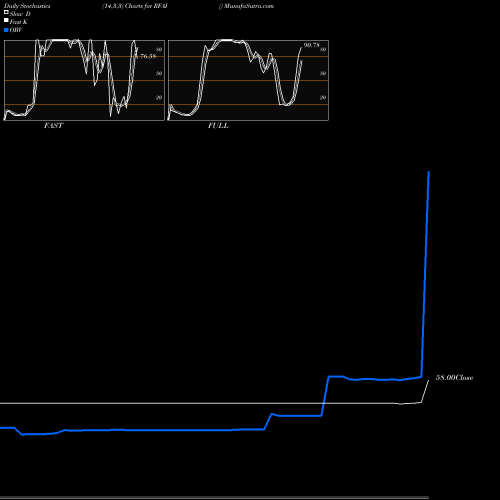
Task: Click the 76.58 value in FAST chart
Action: pyautogui.click(x=148, y=56)
